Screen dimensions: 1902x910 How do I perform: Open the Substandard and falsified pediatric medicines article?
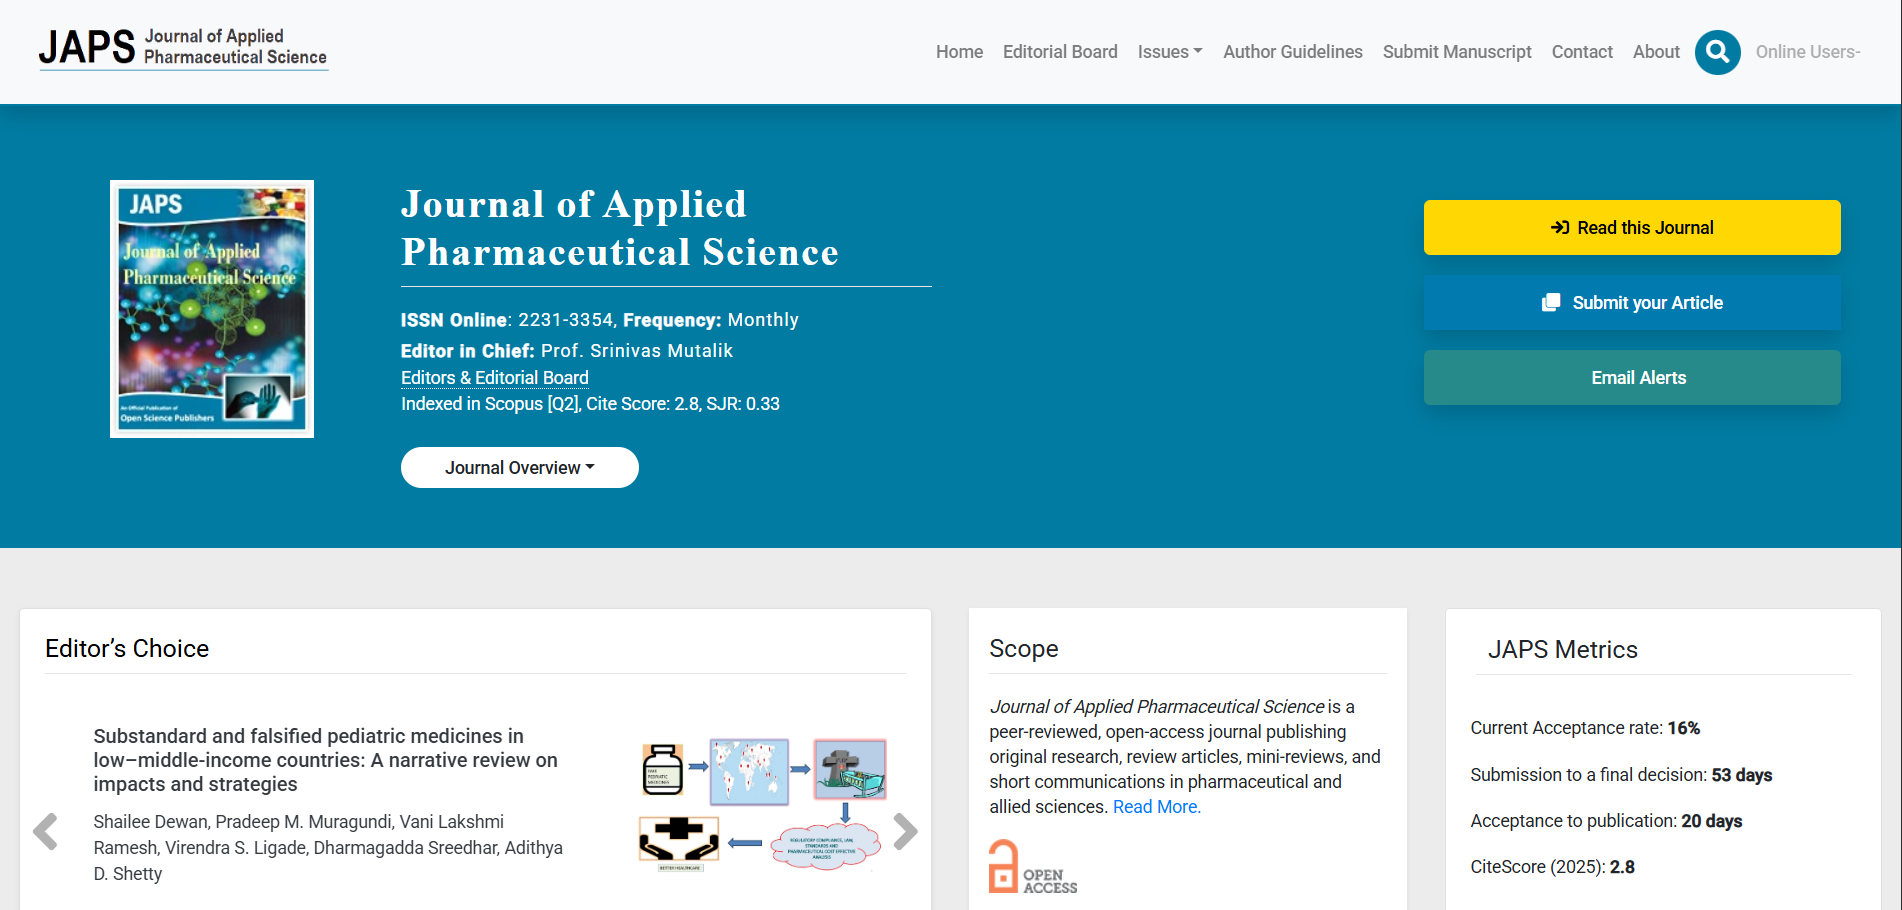click(326, 760)
